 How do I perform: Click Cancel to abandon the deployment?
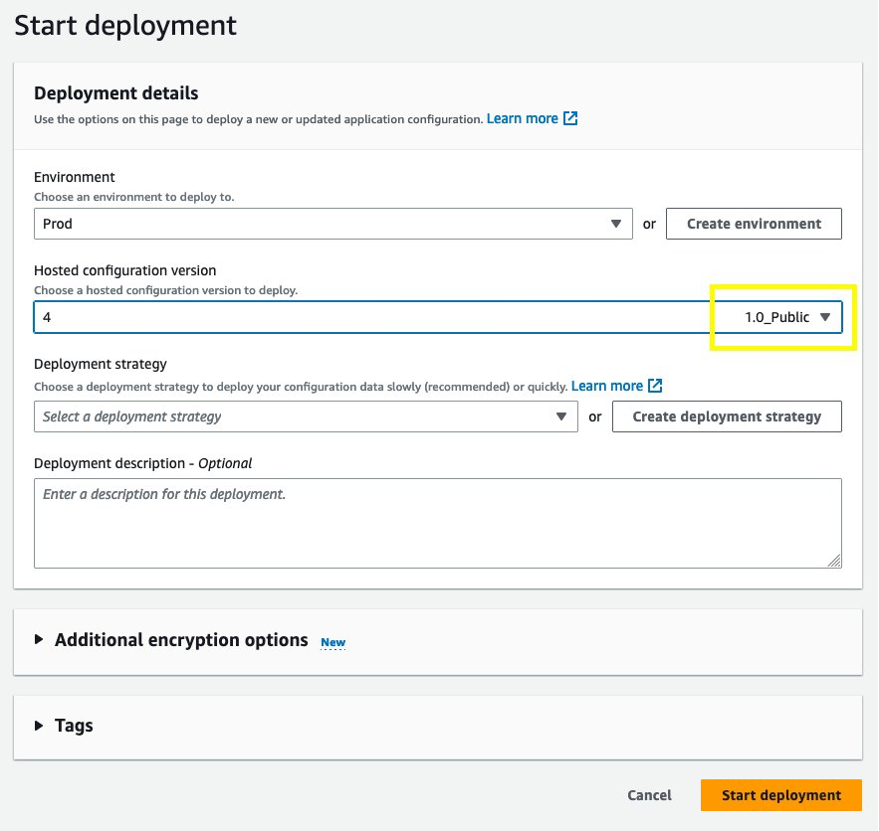click(649, 795)
